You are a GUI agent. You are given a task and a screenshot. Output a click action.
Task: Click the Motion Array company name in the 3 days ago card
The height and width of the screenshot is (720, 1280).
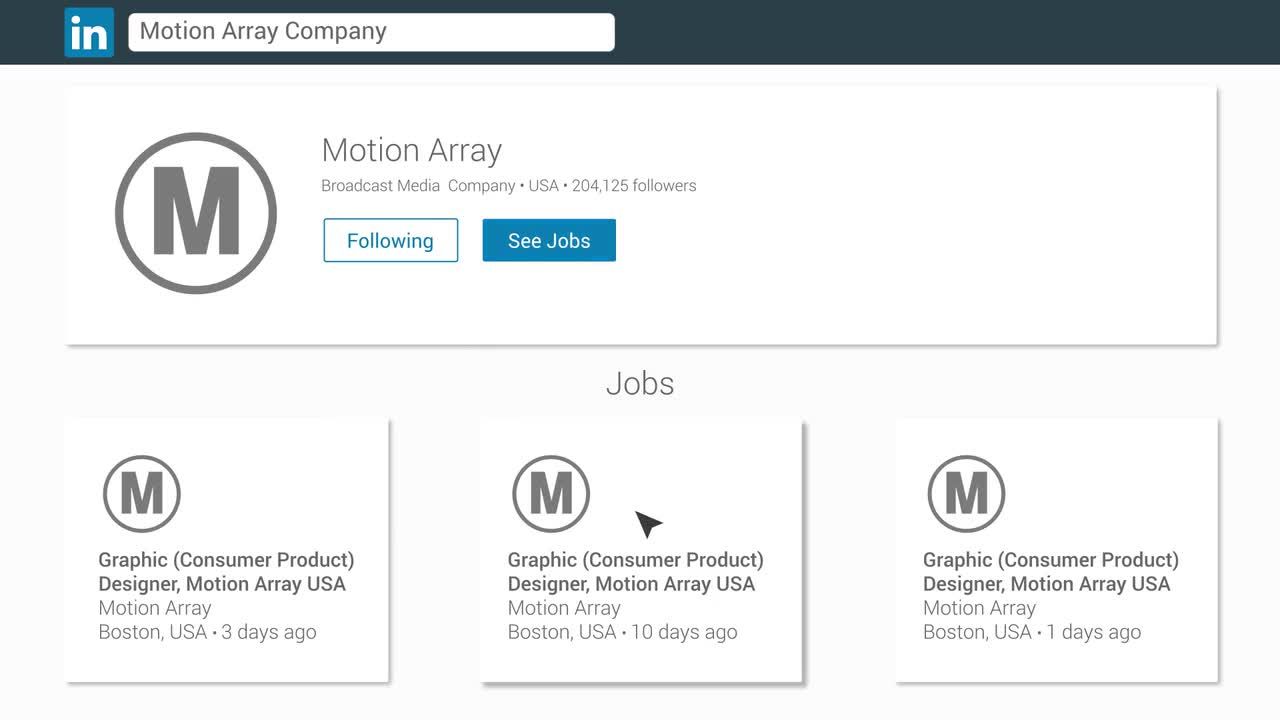pos(155,608)
